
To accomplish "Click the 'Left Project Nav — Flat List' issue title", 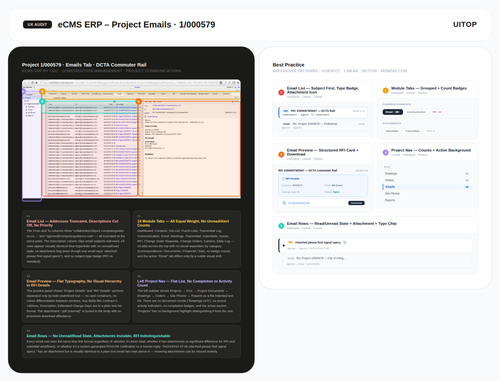I will coord(184,283).
